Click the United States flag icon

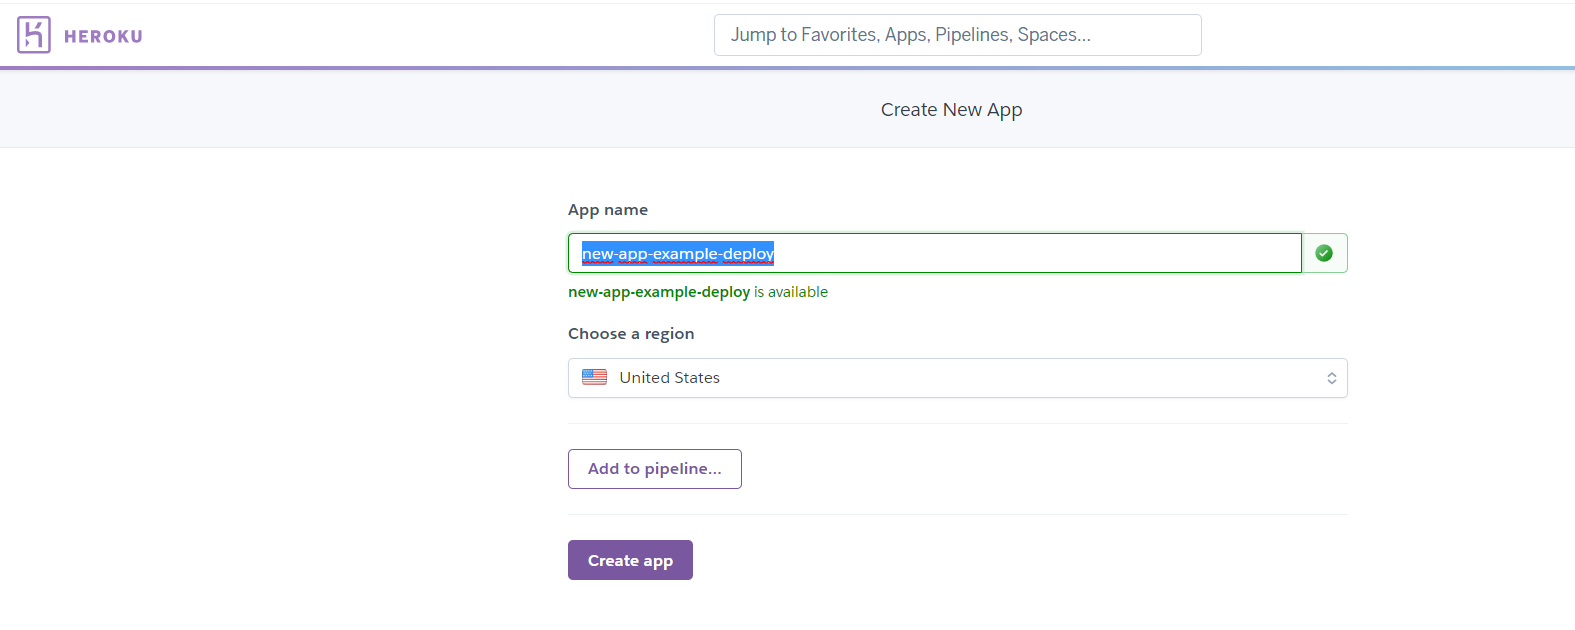pos(595,378)
